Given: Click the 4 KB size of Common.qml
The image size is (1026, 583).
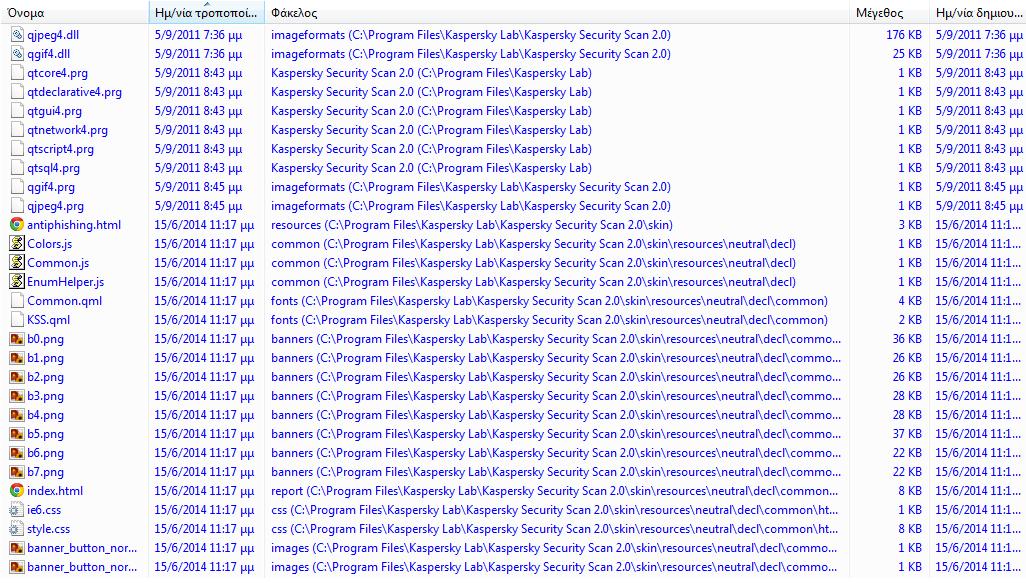Looking at the screenshot, I should click(x=910, y=300).
